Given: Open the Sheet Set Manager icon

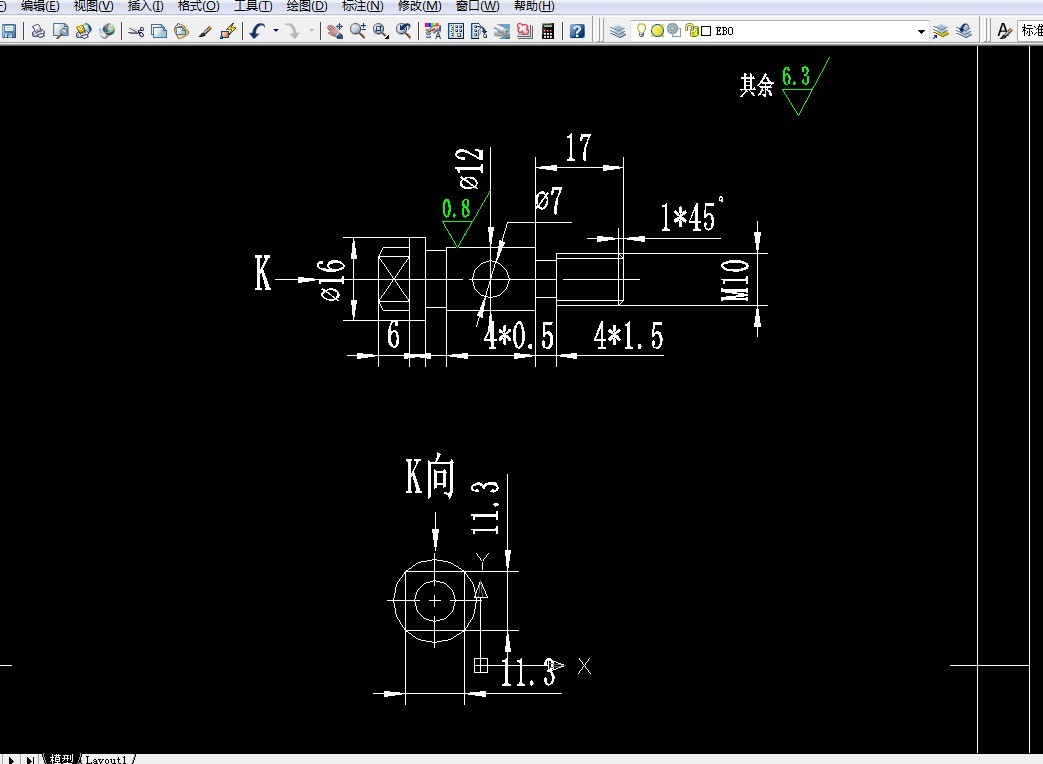Looking at the screenshot, I should tap(502, 31).
